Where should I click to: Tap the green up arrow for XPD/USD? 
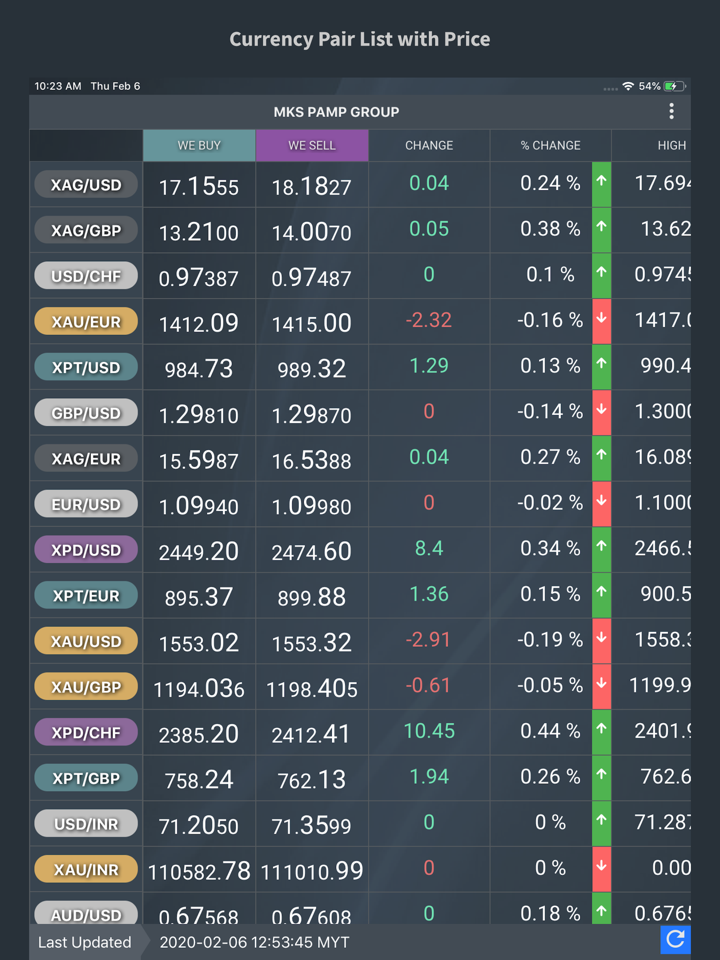coord(601,549)
